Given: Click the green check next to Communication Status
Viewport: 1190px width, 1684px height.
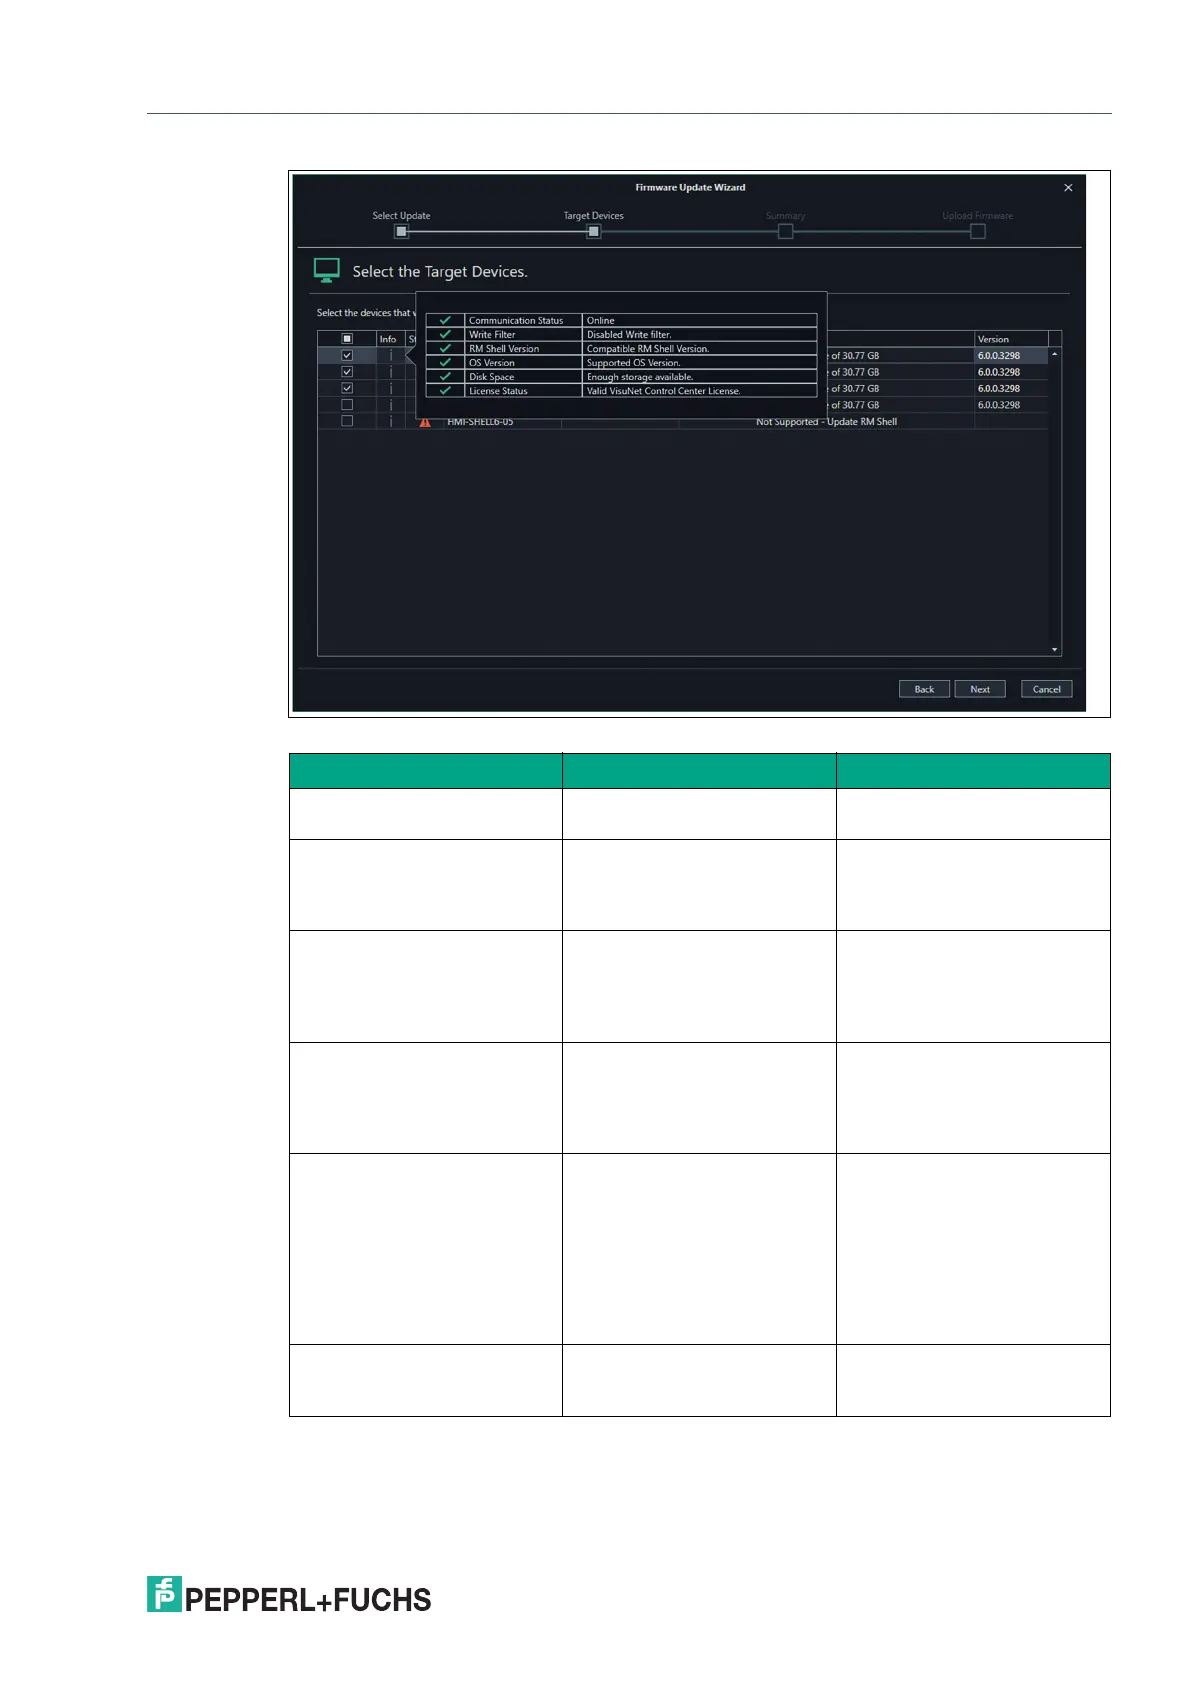Looking at the screenshot, I should (x=445, y=320).
